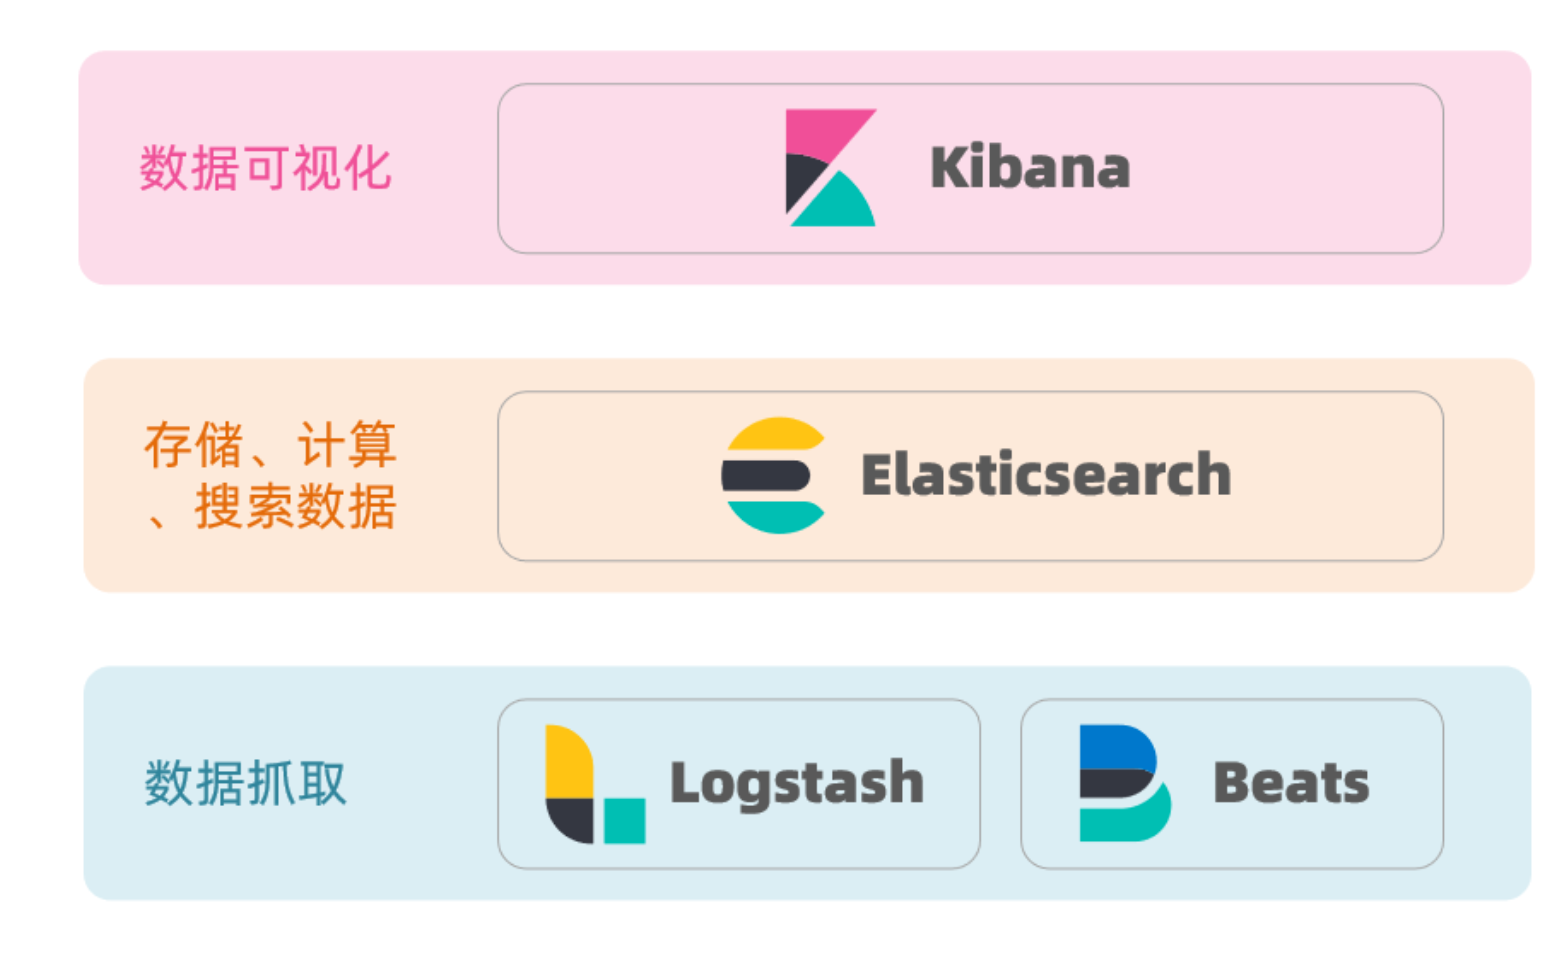Click the dark middle bar of Elasticsearch logo
Image resolution: width=1560 pixels, height=956 pixels.
pyautogui.click(x=766, y=475)
